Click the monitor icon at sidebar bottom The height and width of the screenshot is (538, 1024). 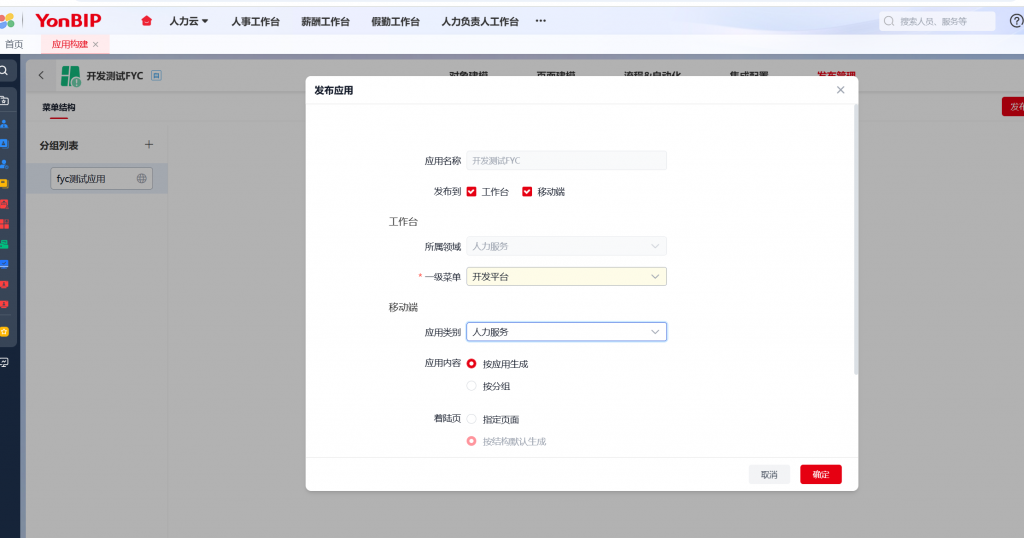4,362
